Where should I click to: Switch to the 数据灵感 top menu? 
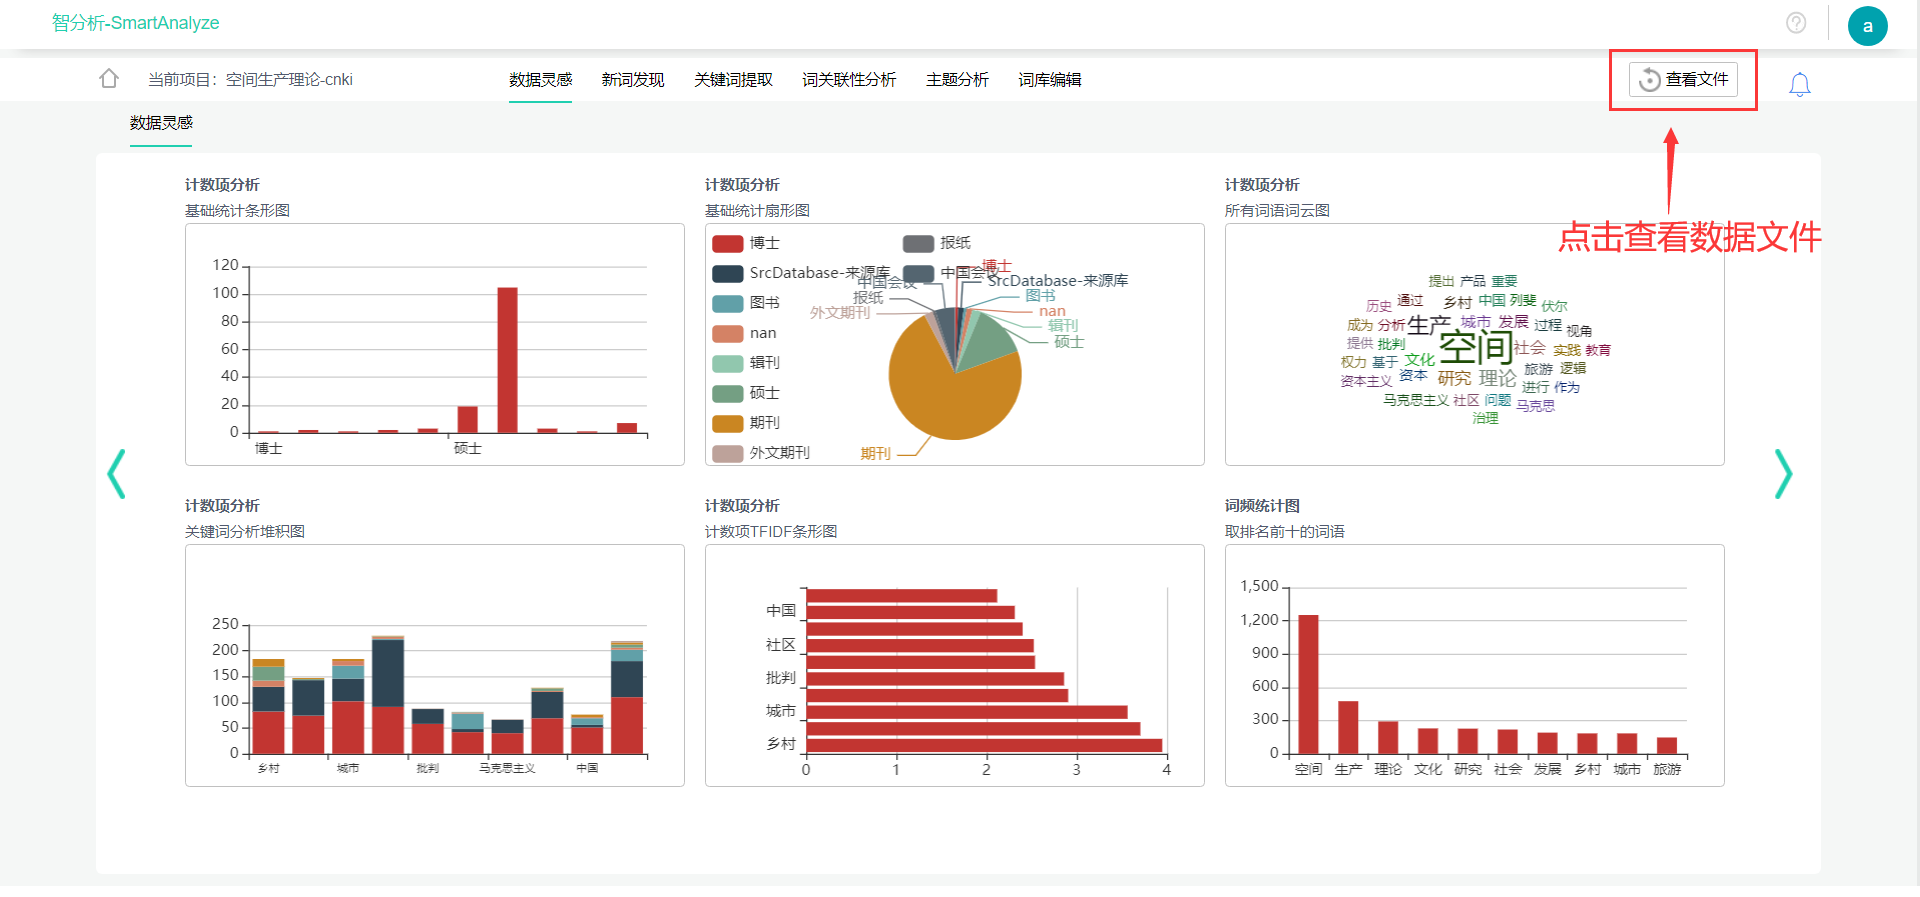(540, 80)
